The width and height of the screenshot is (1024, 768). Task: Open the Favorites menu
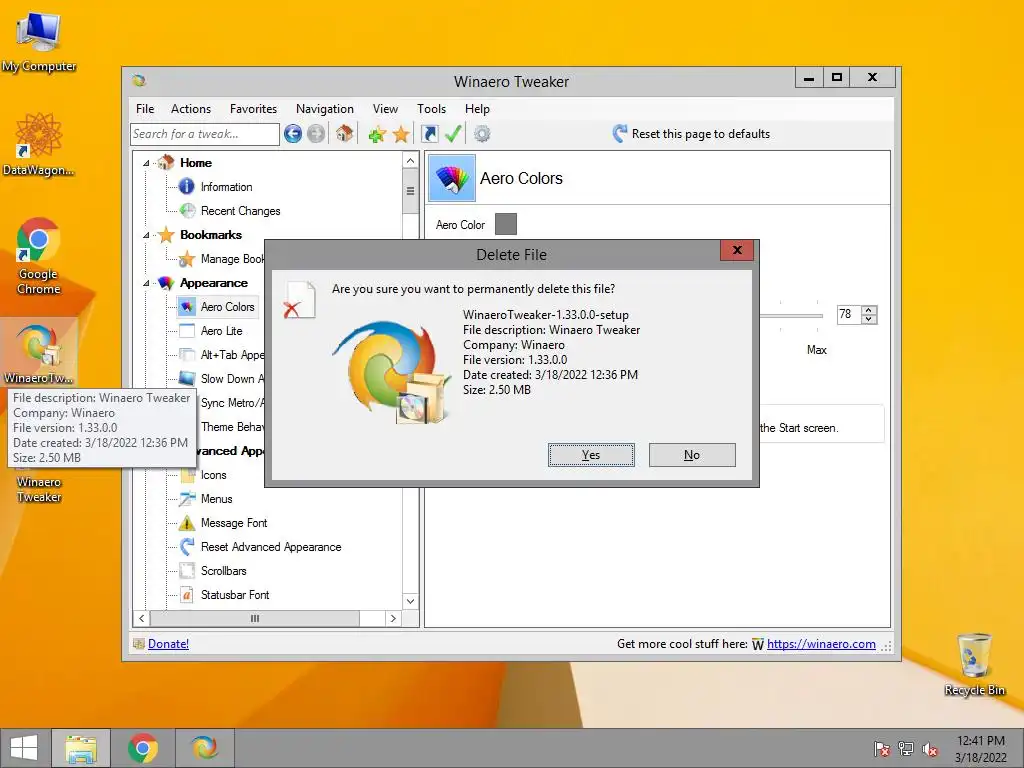[253, 109]
